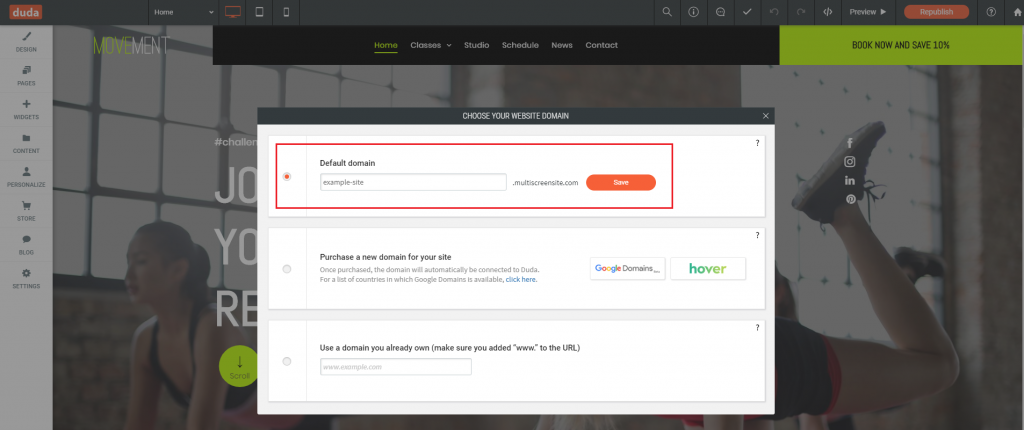1024x430 pixels.
Task: Click the News nav menu item
Action: (x=562, y=45)
